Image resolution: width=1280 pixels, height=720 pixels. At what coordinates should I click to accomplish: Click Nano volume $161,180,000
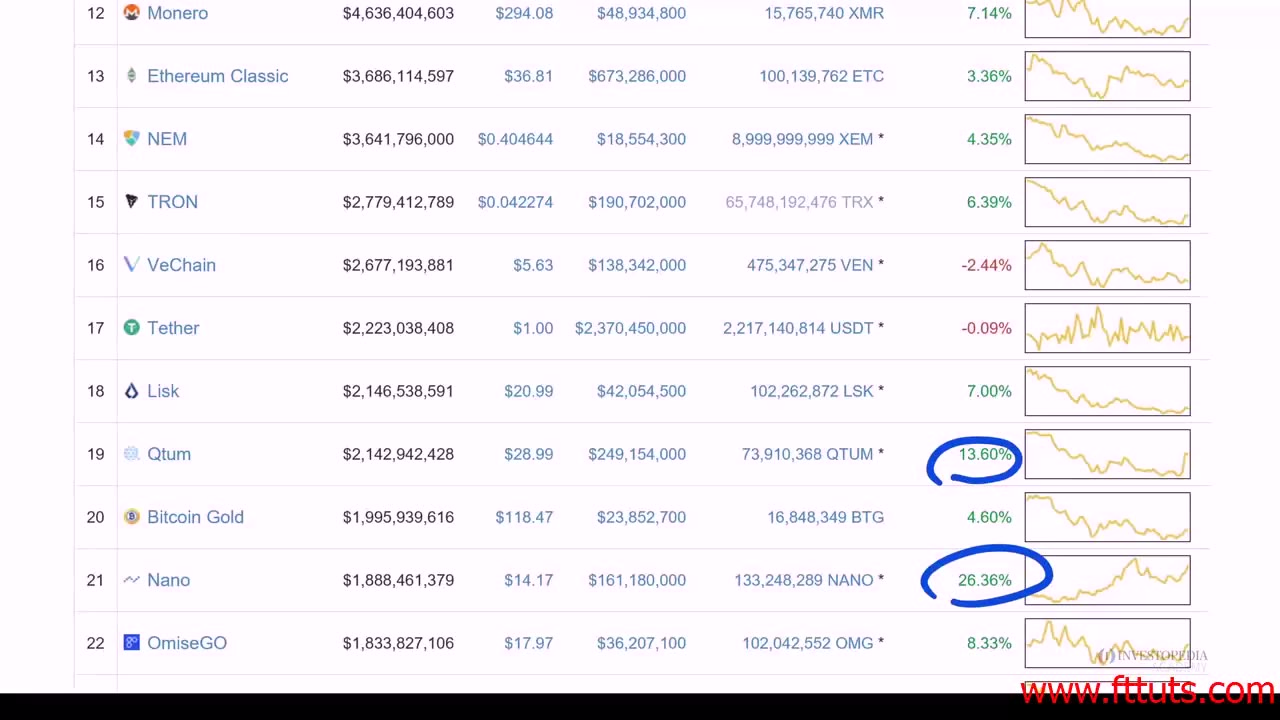pyautogui.click(x=637, y=580)
